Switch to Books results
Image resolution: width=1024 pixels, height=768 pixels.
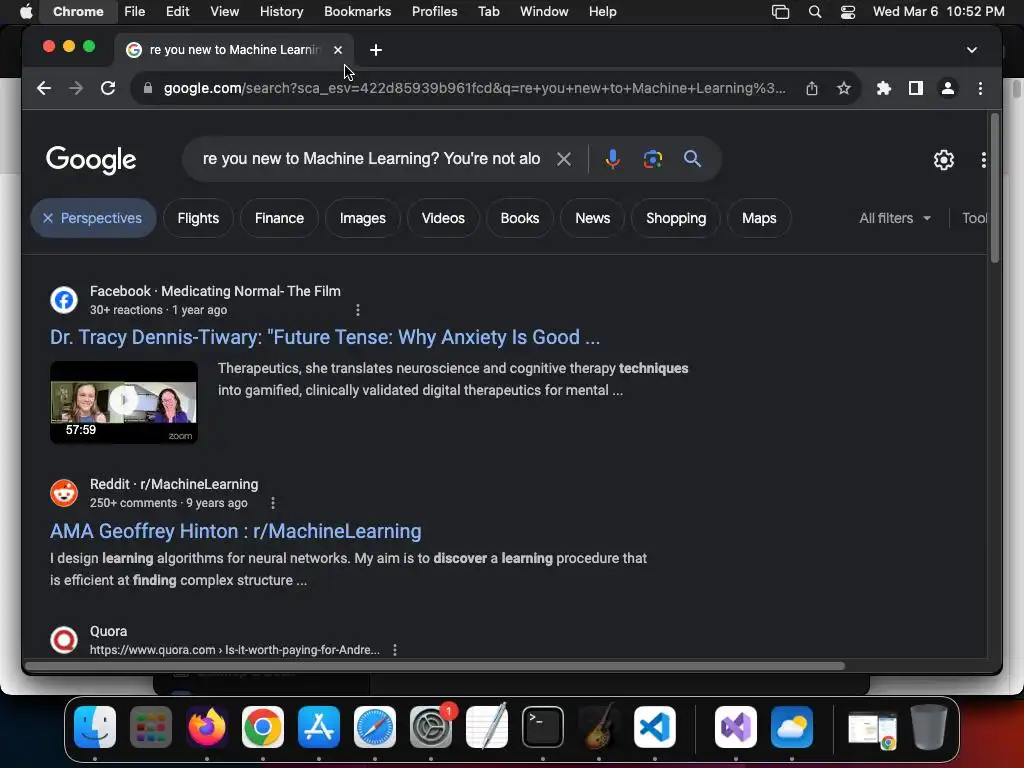520,218
